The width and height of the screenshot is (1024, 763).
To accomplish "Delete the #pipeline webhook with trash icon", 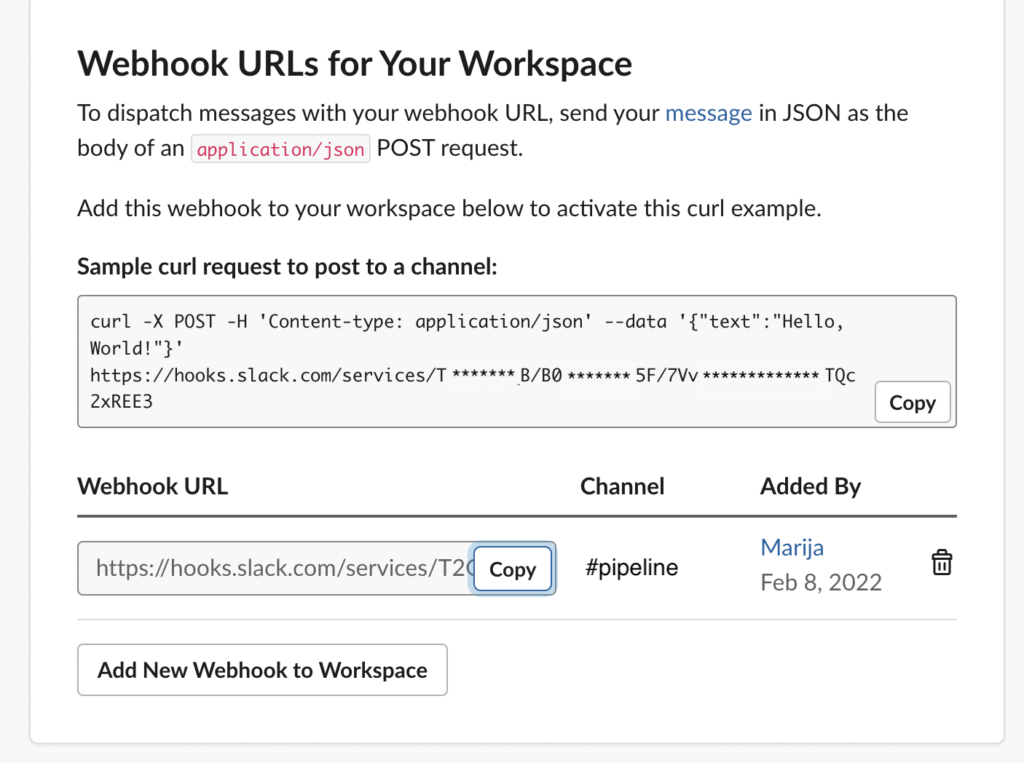I will point(941,562).
